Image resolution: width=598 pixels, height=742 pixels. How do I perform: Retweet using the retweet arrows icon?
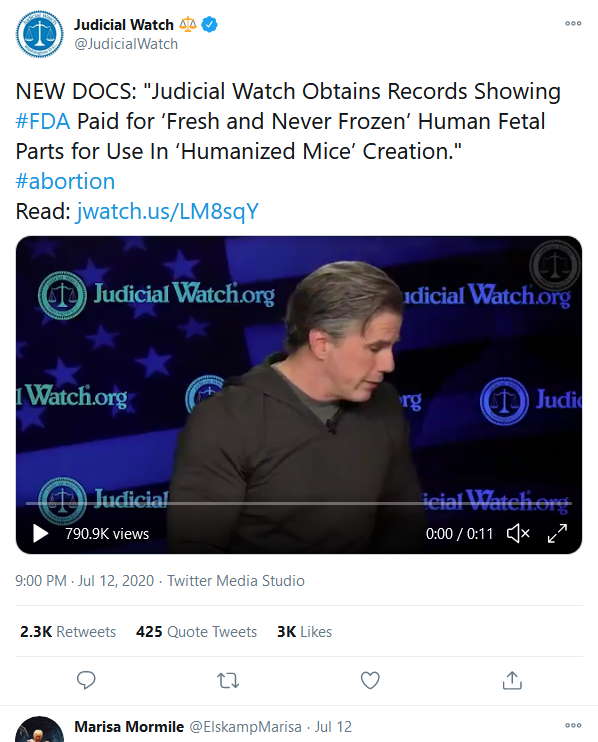click(x=228, y=680)
